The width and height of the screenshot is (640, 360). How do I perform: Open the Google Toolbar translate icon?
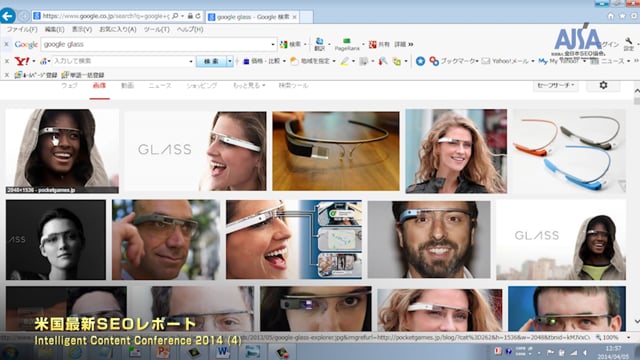pyautogui.click(x=320, y=44)
